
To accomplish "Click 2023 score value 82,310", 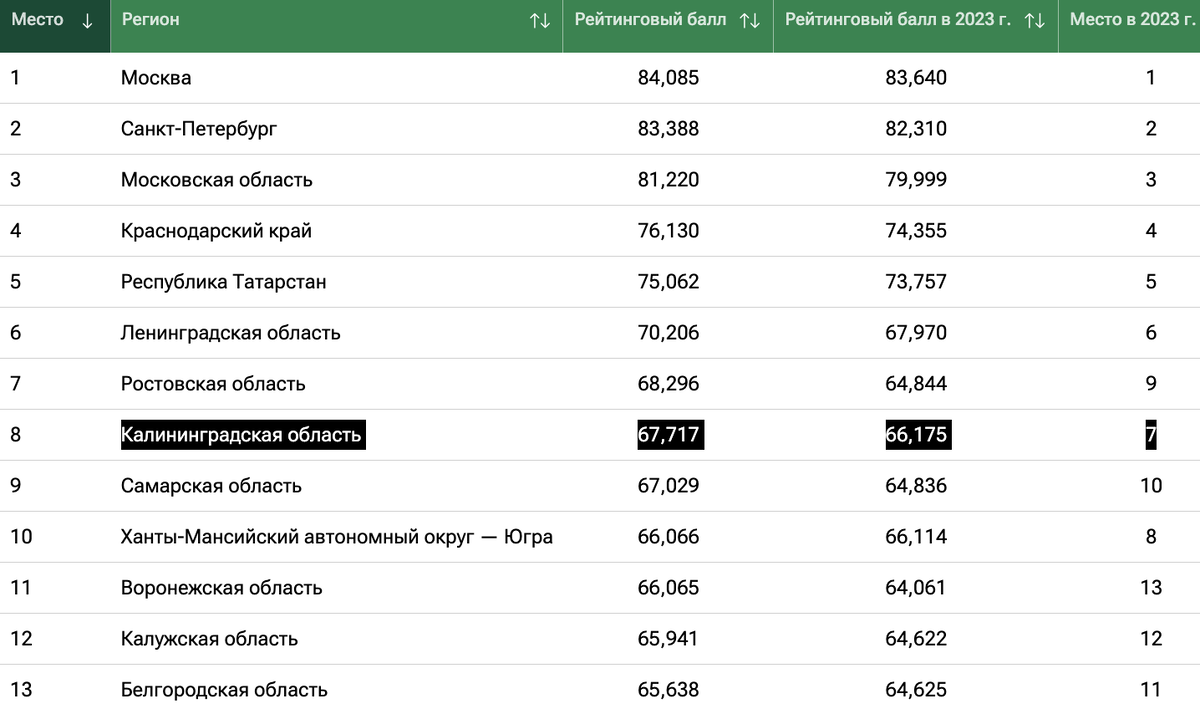I will [x=916, y=129].
